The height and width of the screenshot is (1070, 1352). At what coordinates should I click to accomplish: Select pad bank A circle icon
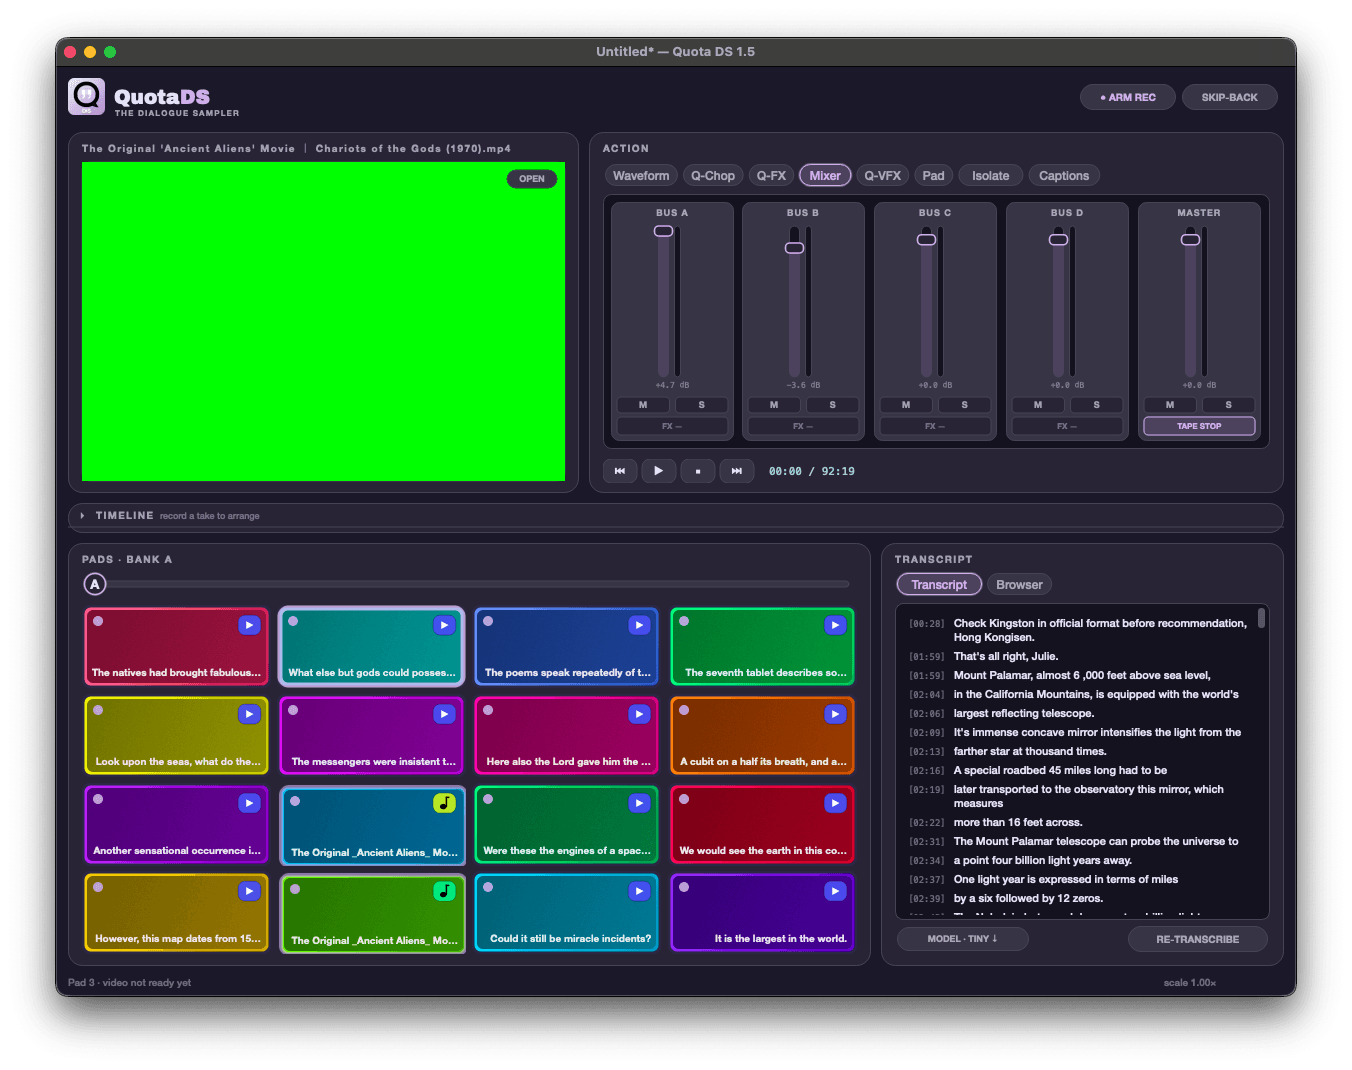(95, 585)
